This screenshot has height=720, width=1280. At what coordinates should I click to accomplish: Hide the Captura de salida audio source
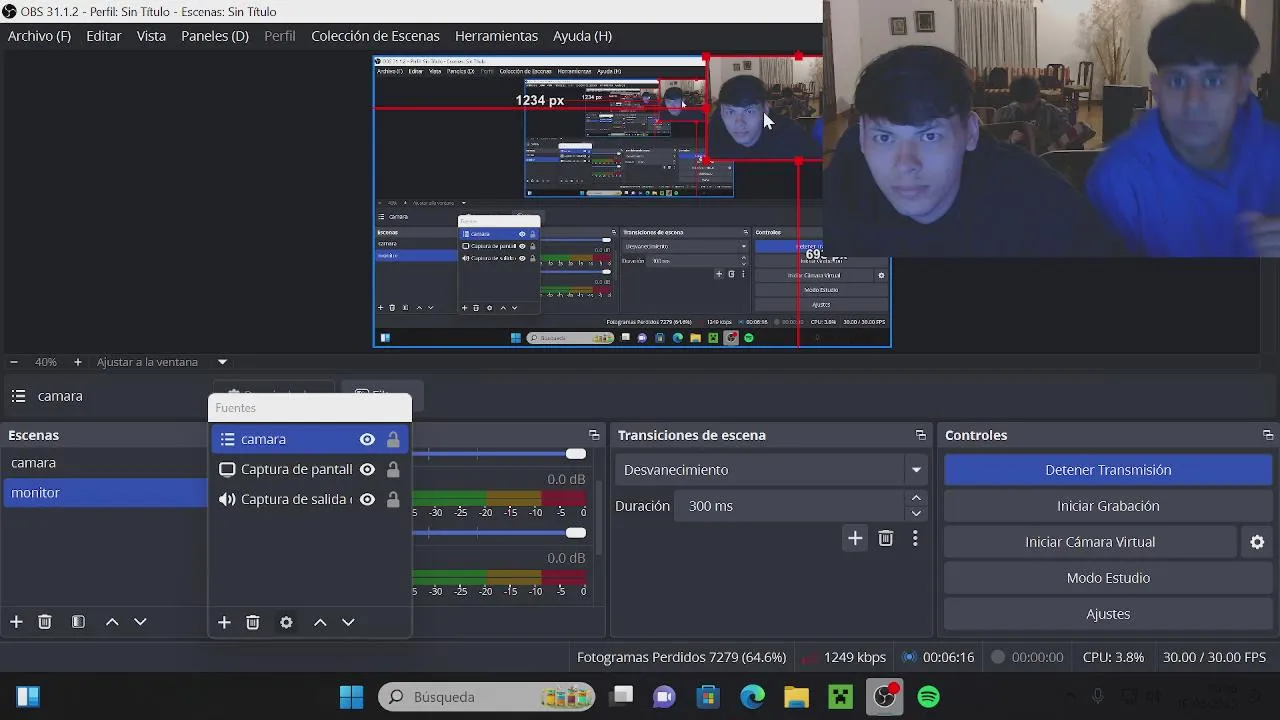(x=367, y=499)
